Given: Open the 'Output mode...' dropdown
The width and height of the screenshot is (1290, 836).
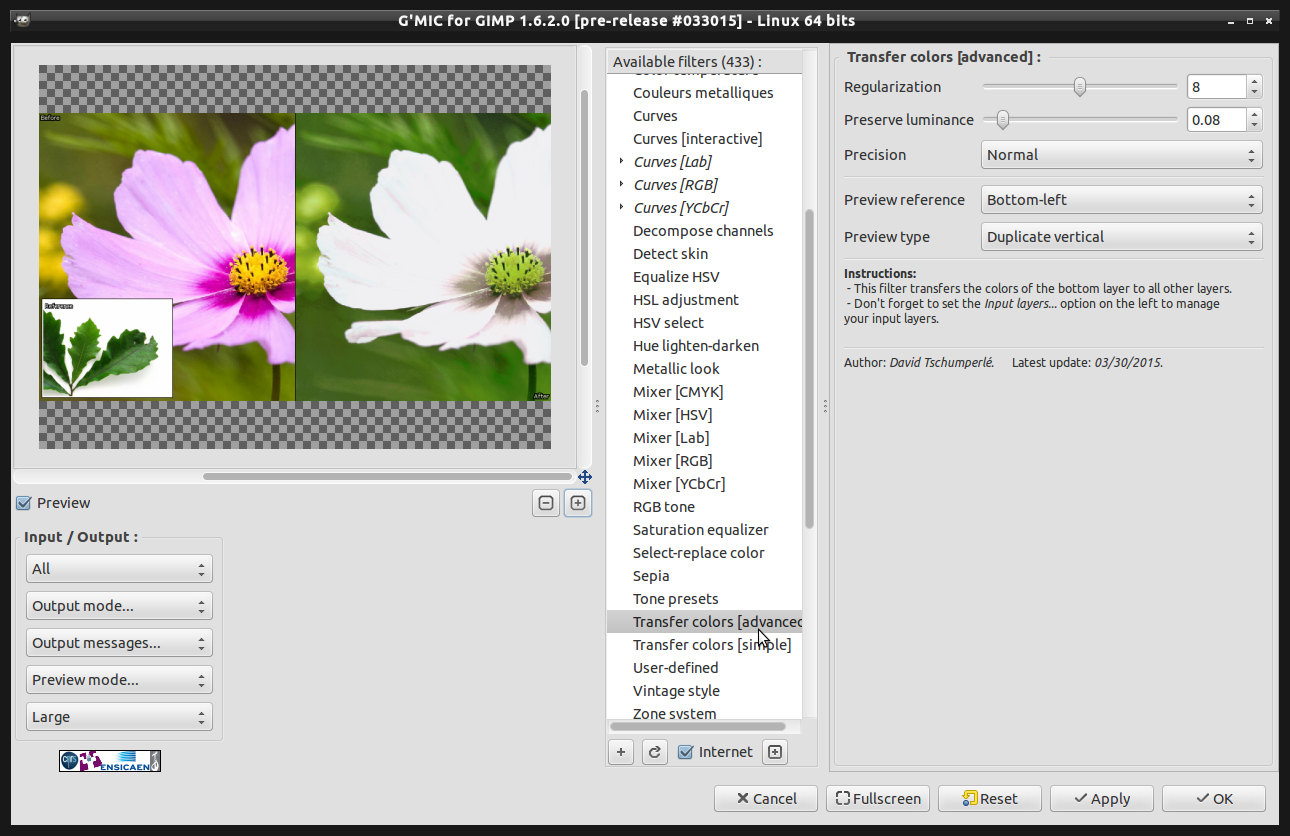Looking at the screenshot, I should 119,606.
